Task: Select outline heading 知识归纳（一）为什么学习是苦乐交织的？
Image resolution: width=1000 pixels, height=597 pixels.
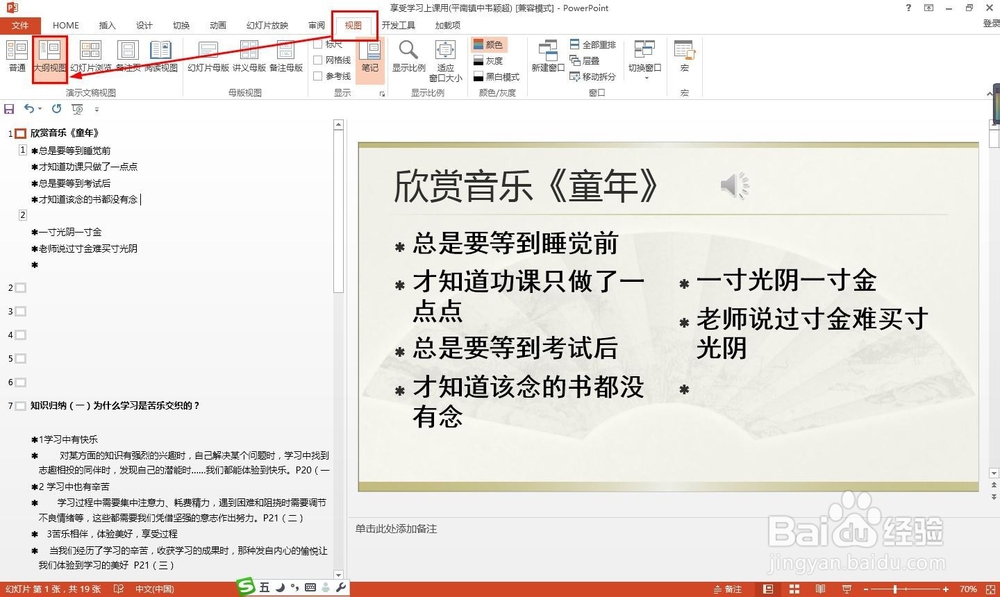Action: click(115, 406)
